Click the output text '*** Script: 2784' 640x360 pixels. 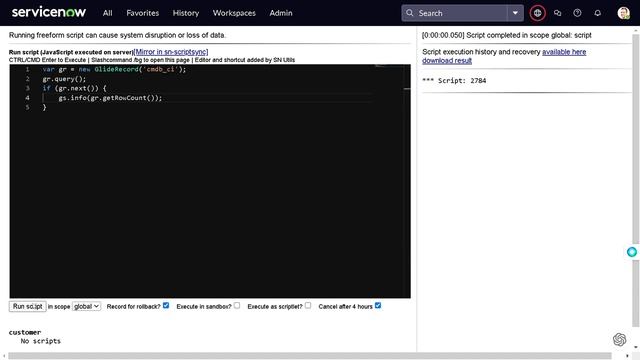coord(454,80)
